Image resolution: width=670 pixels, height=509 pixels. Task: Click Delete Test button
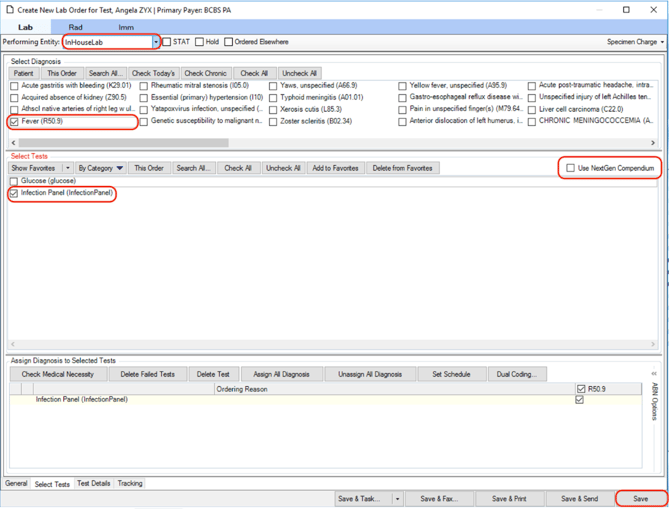pos(213,374)
